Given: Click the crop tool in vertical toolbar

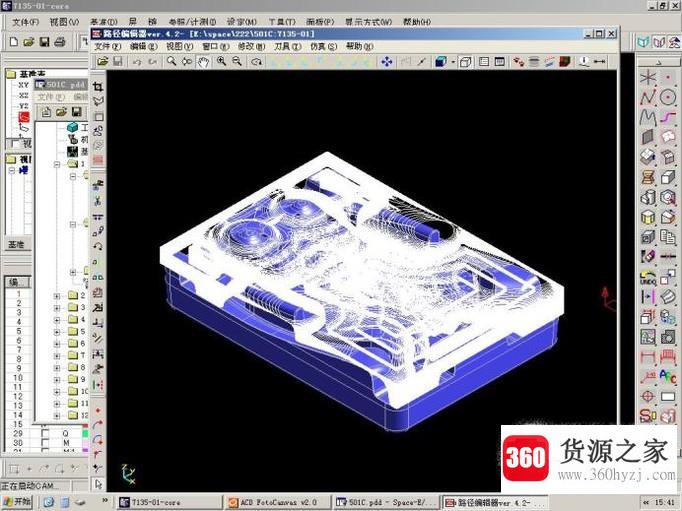Looking at the screenshot, I should tap(98, 87).
